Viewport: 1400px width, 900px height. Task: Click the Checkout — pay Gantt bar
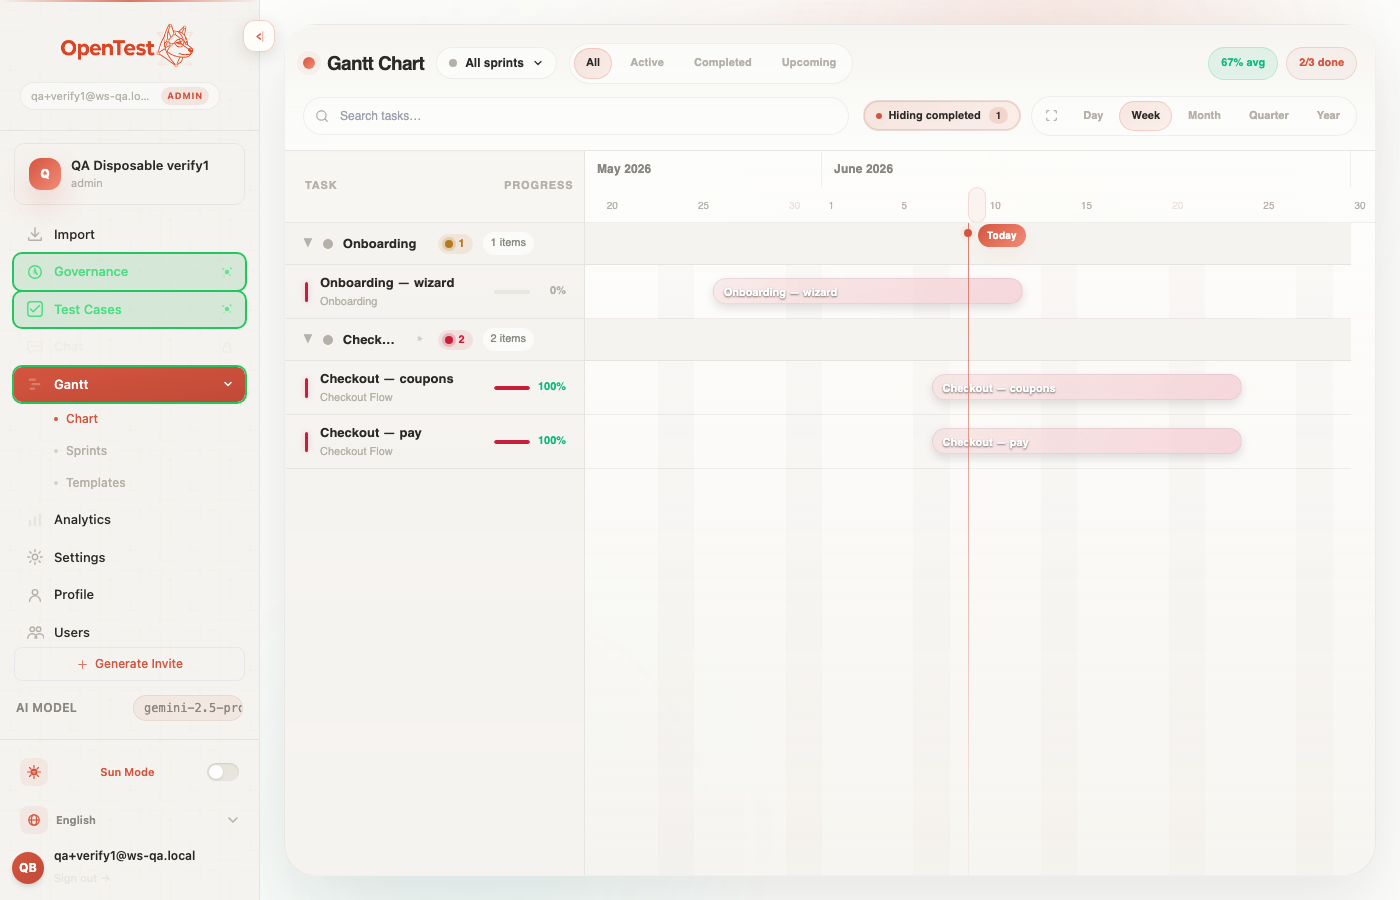point(1086,442)
